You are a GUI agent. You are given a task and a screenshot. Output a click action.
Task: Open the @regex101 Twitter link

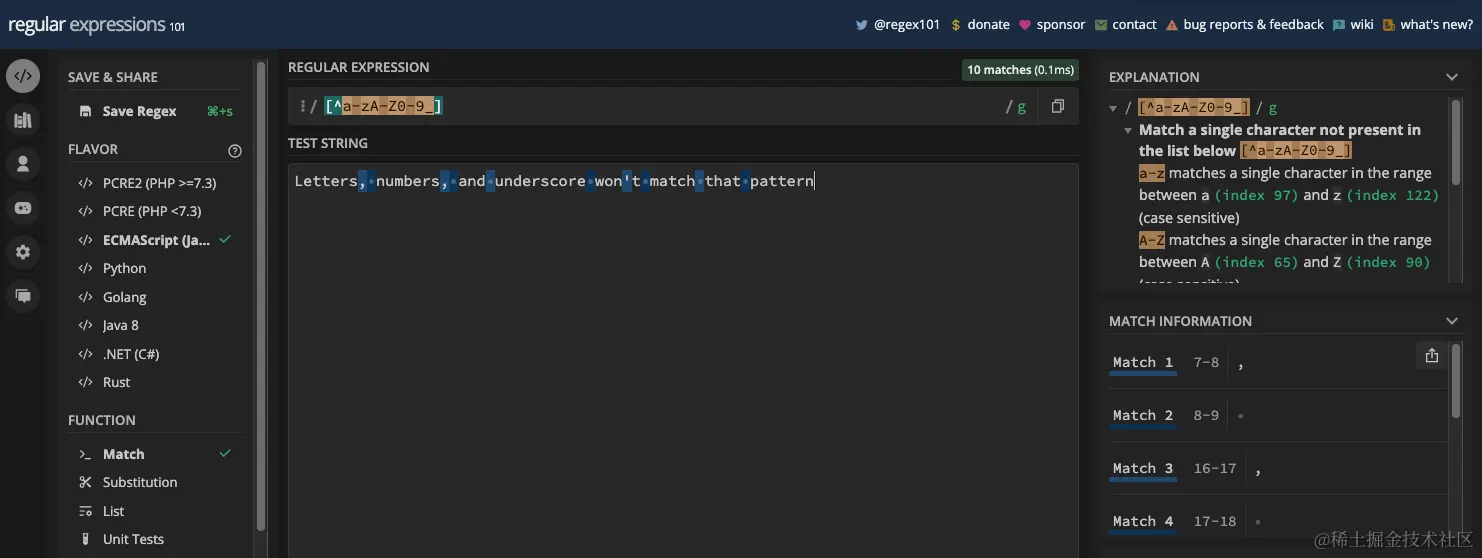[x=907, y=25]
